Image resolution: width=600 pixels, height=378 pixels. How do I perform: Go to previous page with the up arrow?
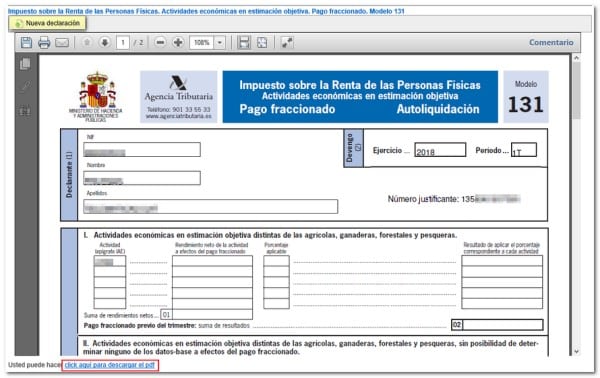click(87, 42)
